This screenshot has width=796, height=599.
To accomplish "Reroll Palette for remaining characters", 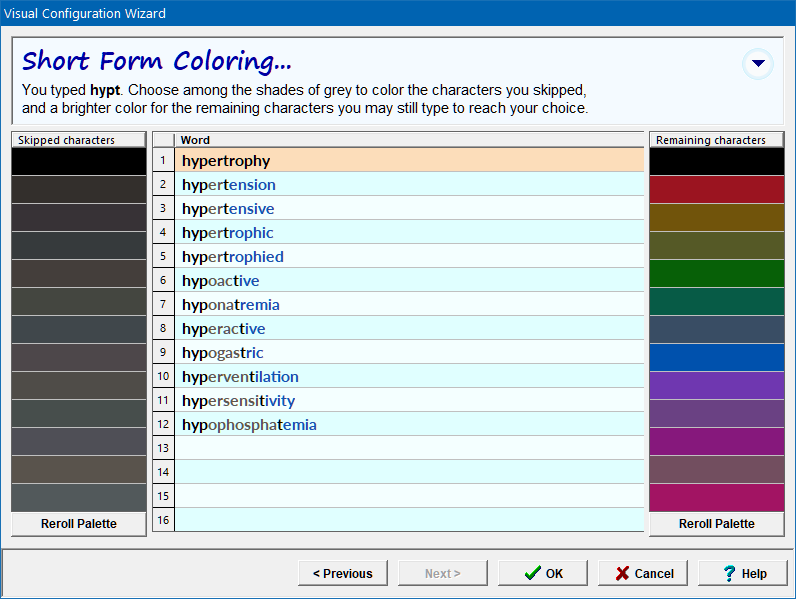I will (x=717, y=524).
